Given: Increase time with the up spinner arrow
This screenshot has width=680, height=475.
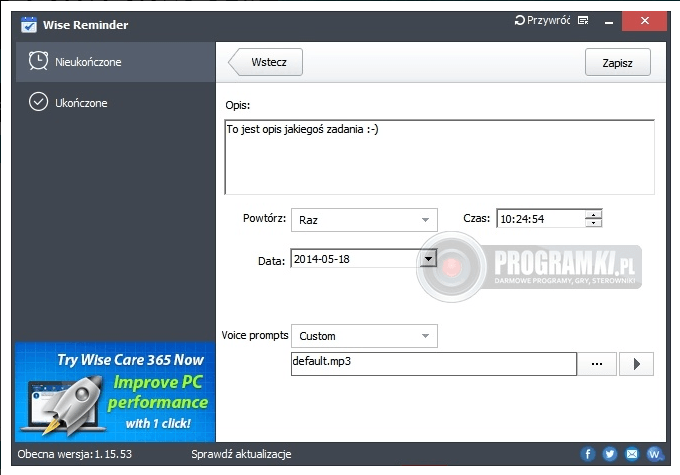Looking at the screenshot, I should pyautogui.click(x=593, y=214).
